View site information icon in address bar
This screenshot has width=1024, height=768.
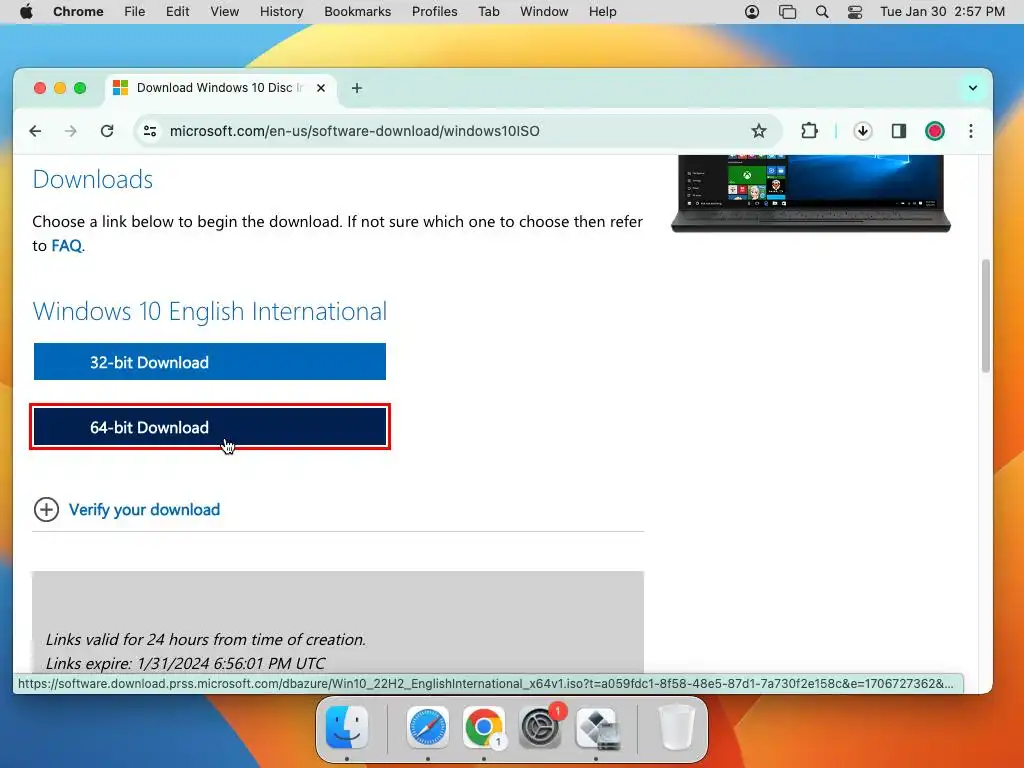tap(150, 131)
